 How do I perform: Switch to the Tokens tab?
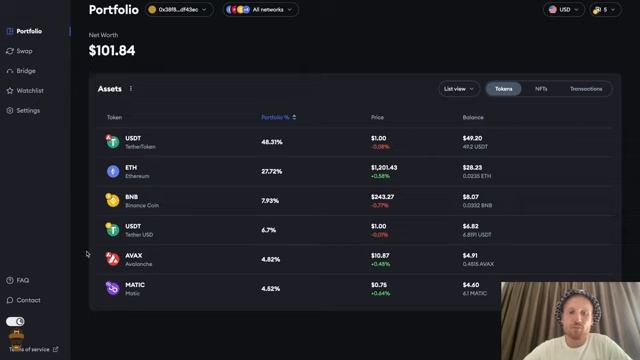click(x=503, y=89)
